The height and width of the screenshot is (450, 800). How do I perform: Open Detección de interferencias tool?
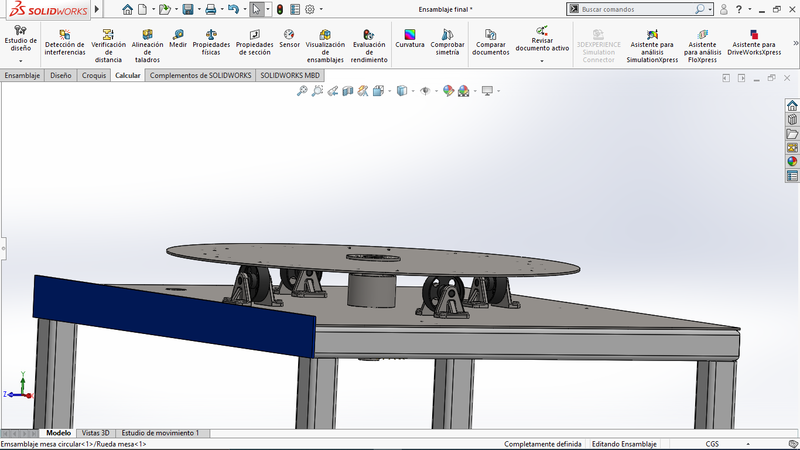tap(64, 42)
